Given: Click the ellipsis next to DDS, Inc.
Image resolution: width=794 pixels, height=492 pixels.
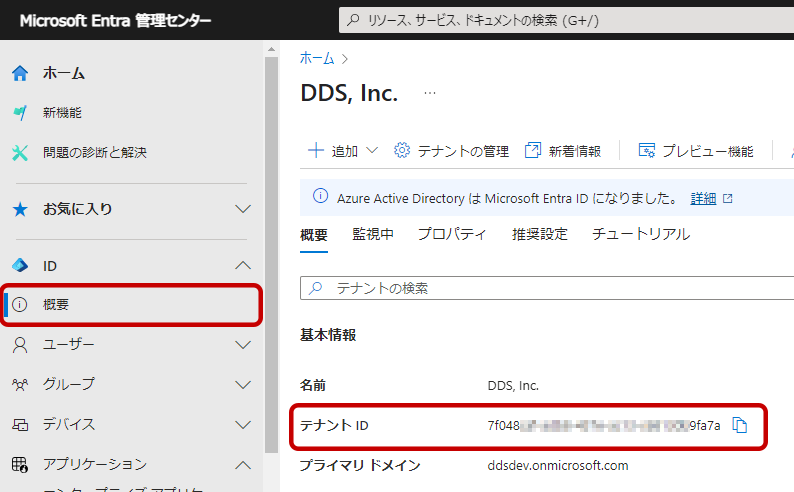Looking at the screenshot, I should pos(430,93).
